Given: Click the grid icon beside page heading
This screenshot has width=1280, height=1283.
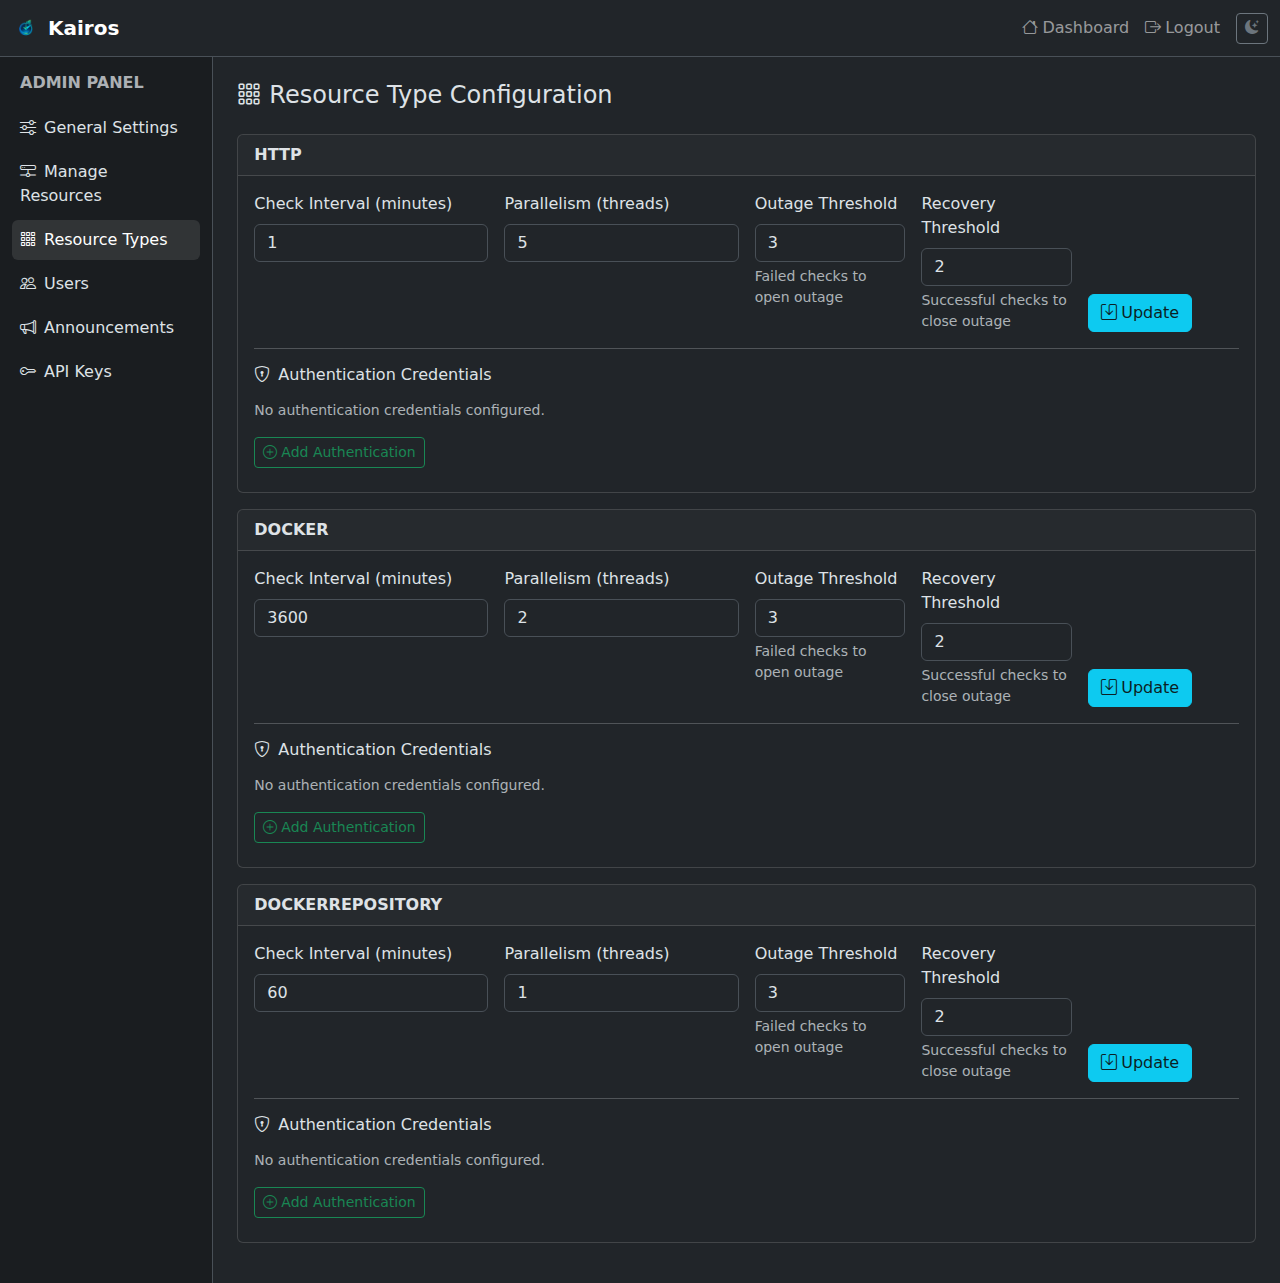Looking at the screenshot, I should [249, 95].
